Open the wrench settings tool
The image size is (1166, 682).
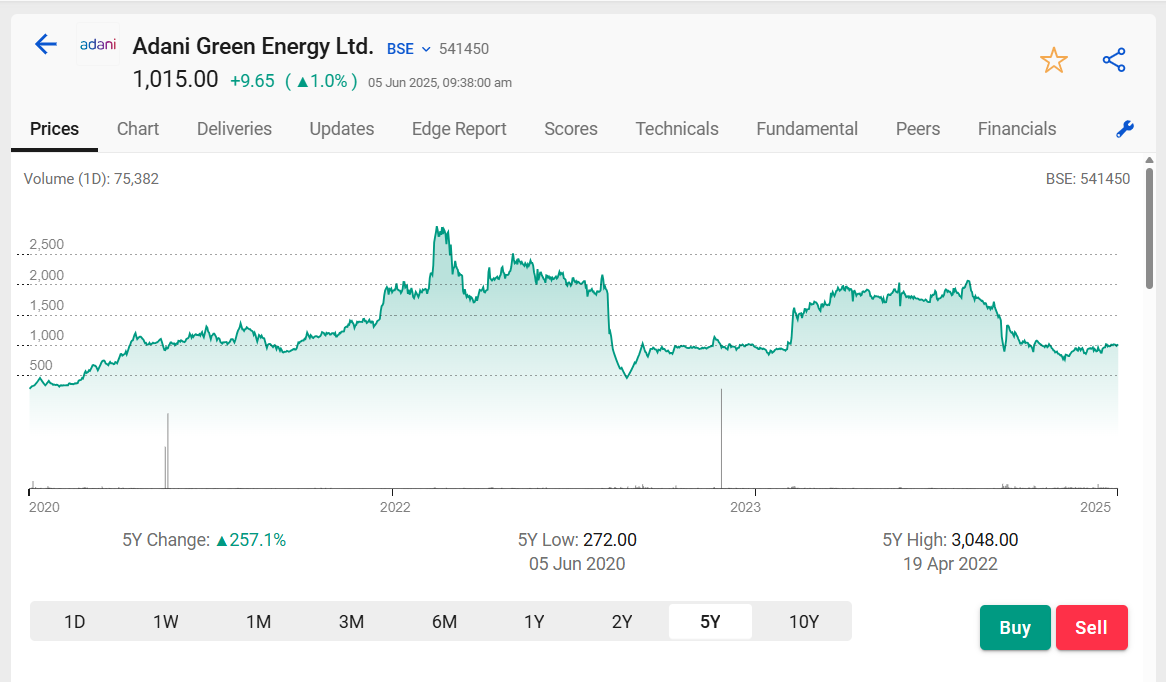[x=1125, y=129]
